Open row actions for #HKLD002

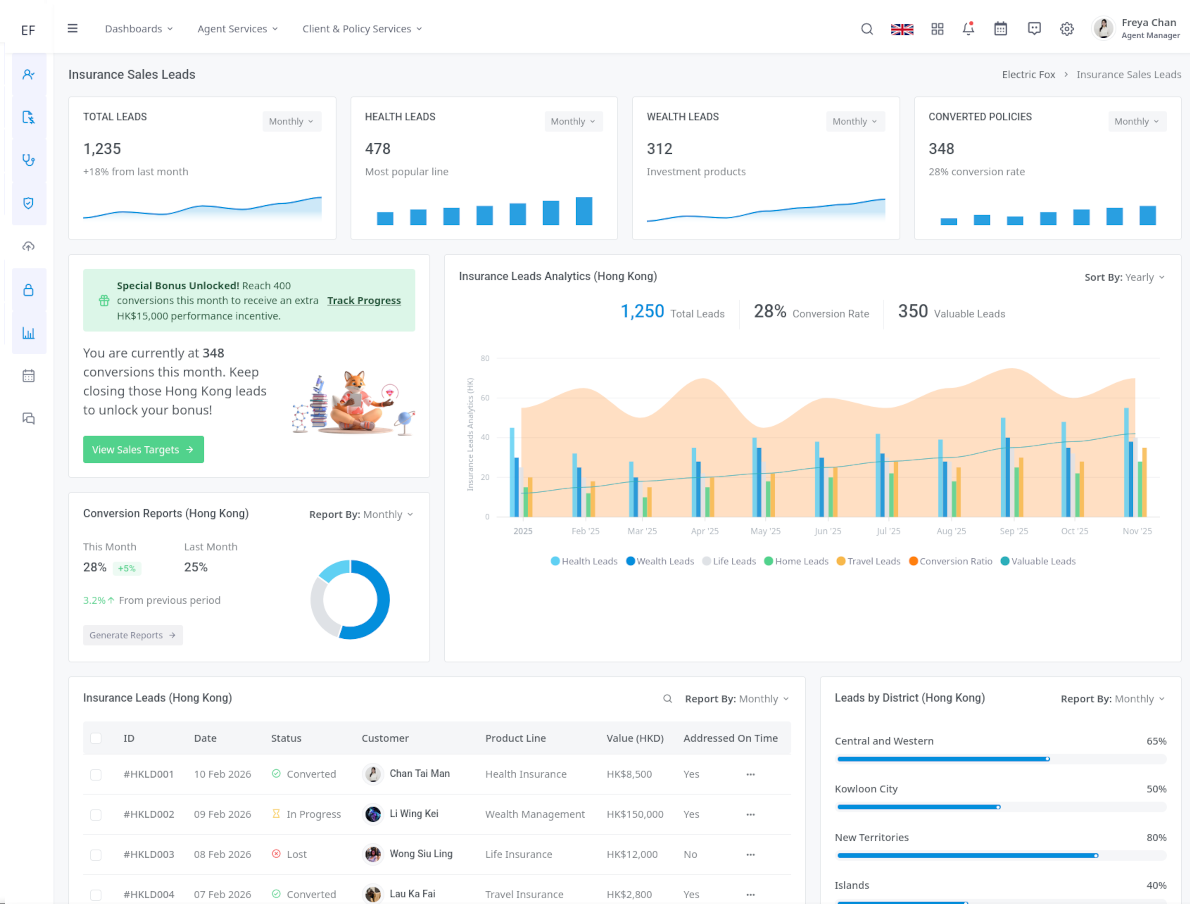(751, 814)
